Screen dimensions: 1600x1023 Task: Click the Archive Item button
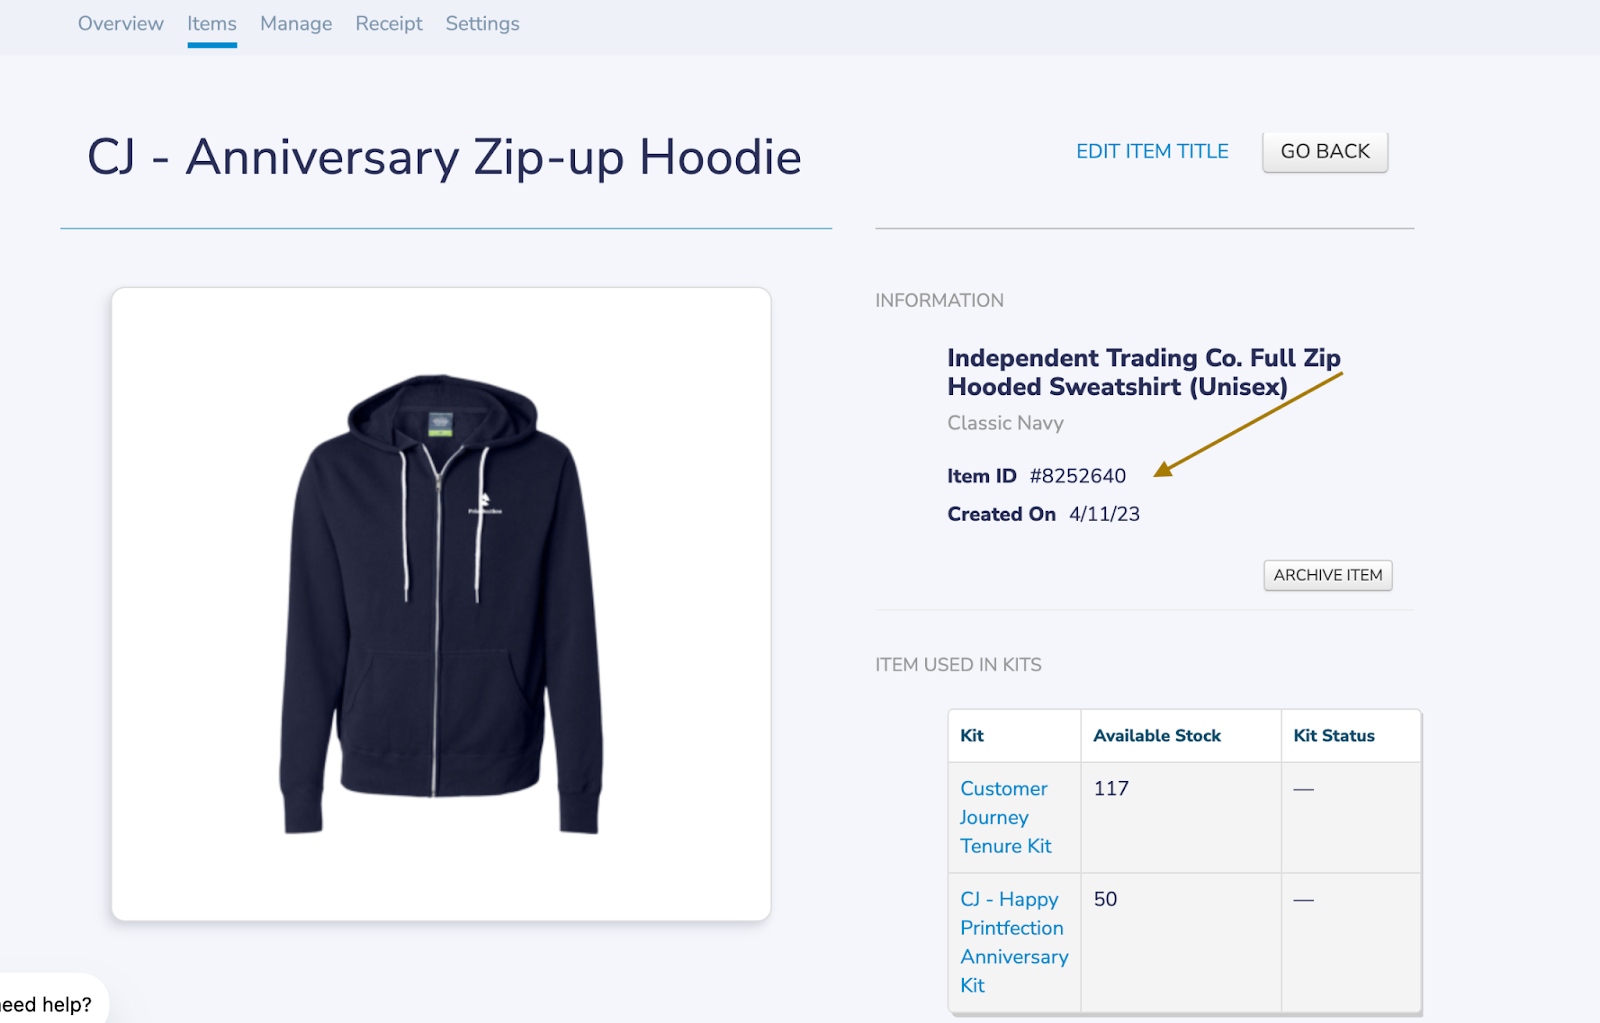point(1327,576)
